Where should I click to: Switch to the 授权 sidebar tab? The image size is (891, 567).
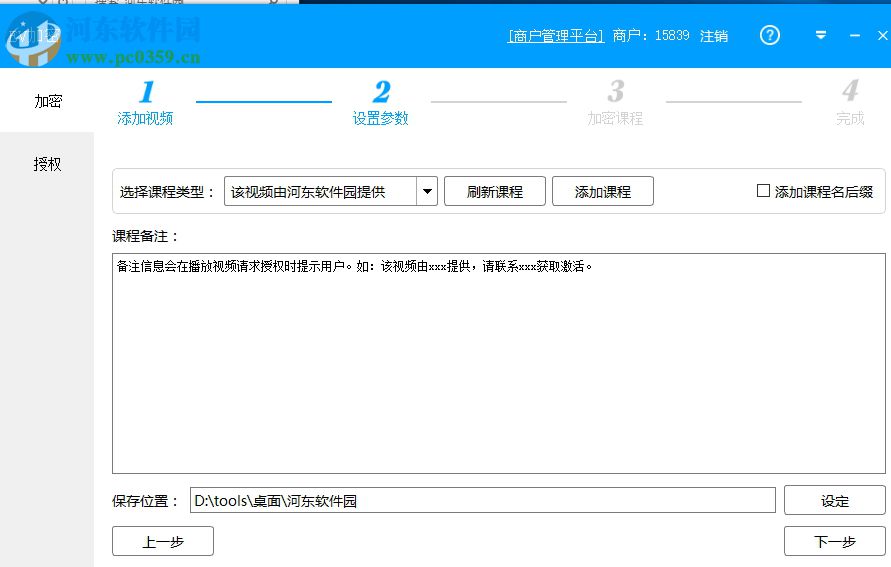pyautogui.click(x=47, y=164)
